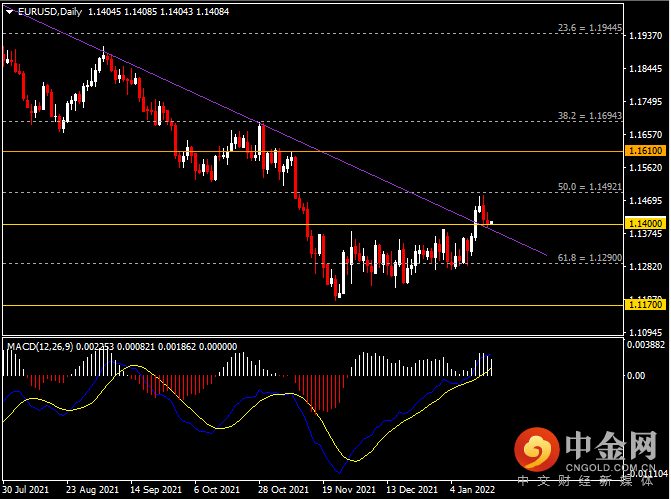Image resolution: width=671 pixels, height=499 pixels.
Task: Click the 1.18445 price scale value
Action: (645, 68)
